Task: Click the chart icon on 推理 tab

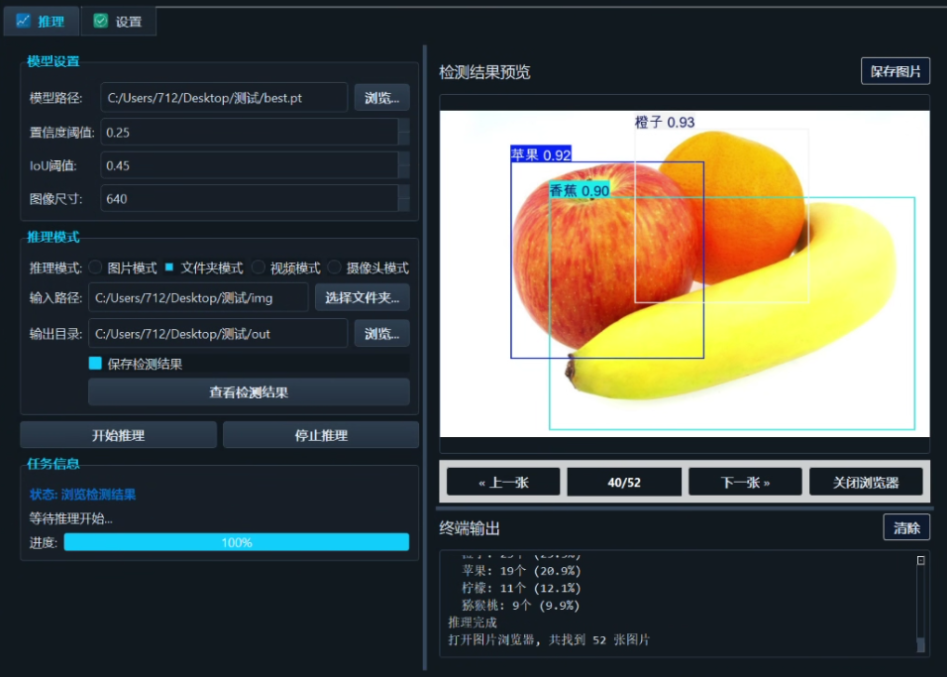Action: (24, 21)
